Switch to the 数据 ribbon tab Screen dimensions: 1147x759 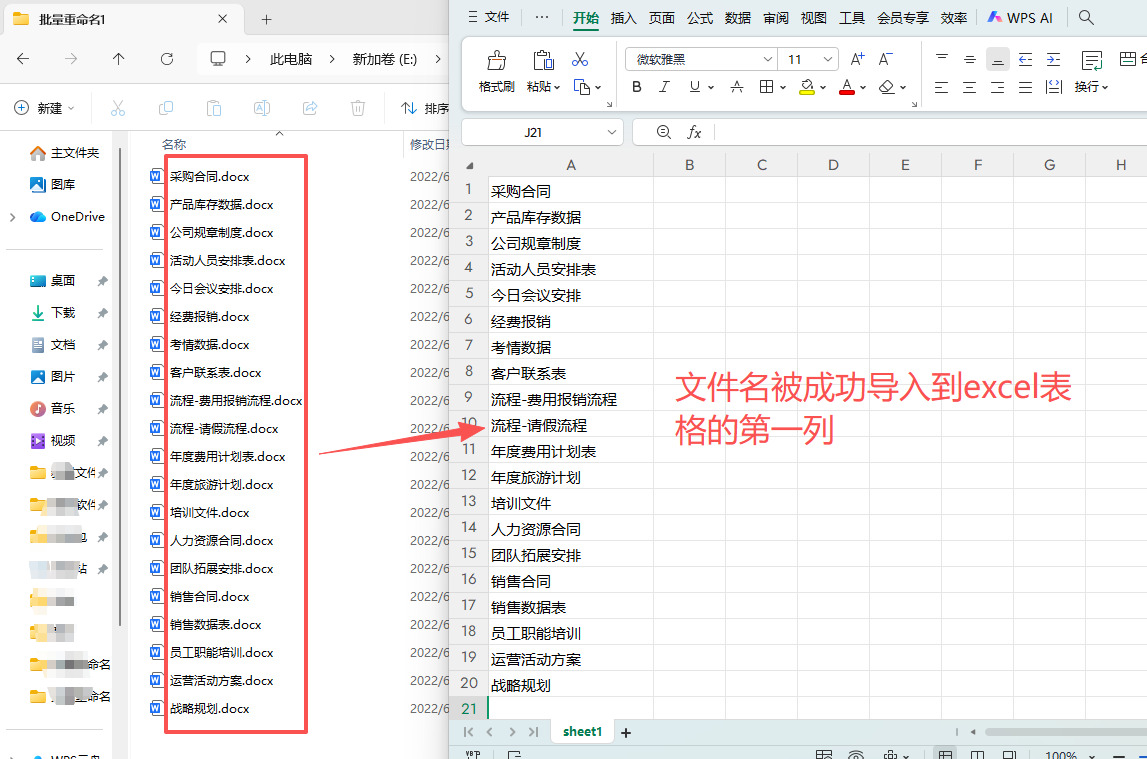coord(737,18)
